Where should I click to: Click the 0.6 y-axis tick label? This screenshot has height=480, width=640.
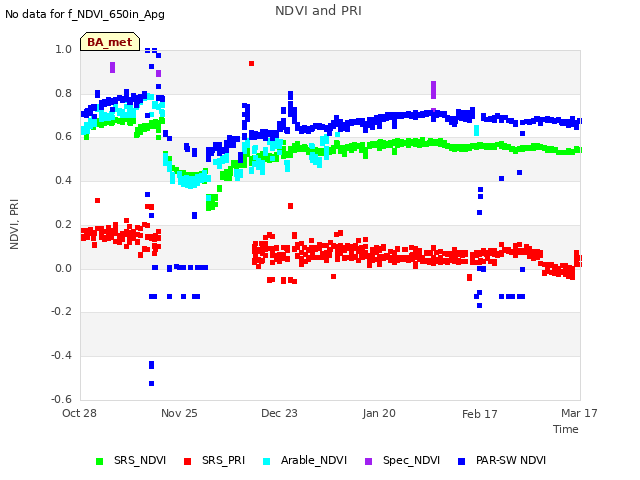tap(64, 136)
